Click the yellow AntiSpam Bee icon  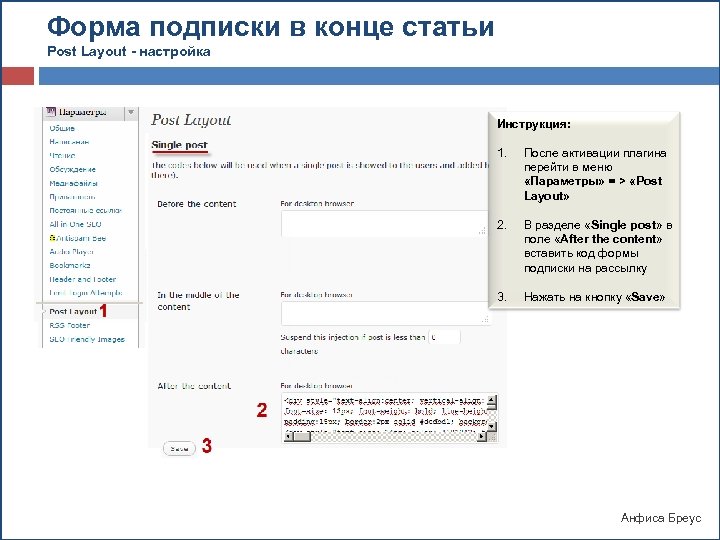click(x=52, y=238)
